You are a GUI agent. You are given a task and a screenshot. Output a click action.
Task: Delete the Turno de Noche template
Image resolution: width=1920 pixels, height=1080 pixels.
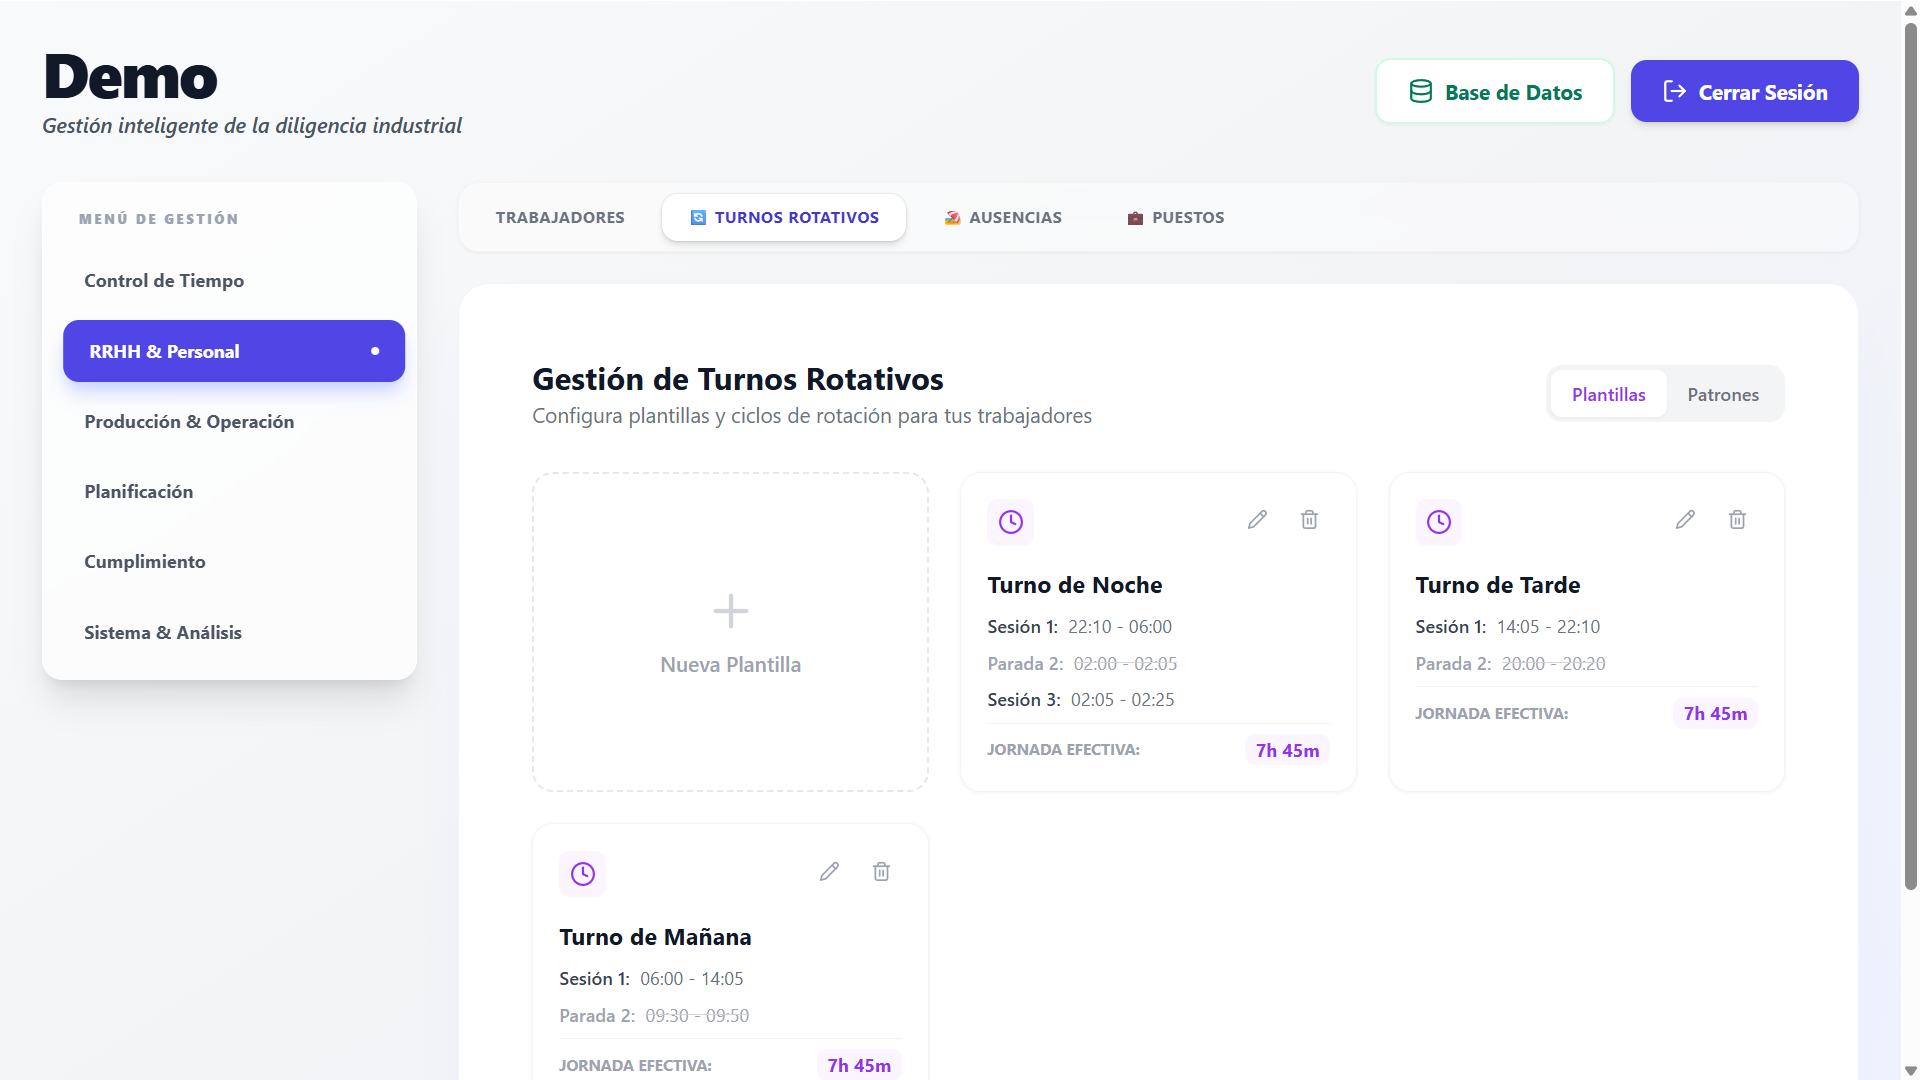click(1309, 520)
